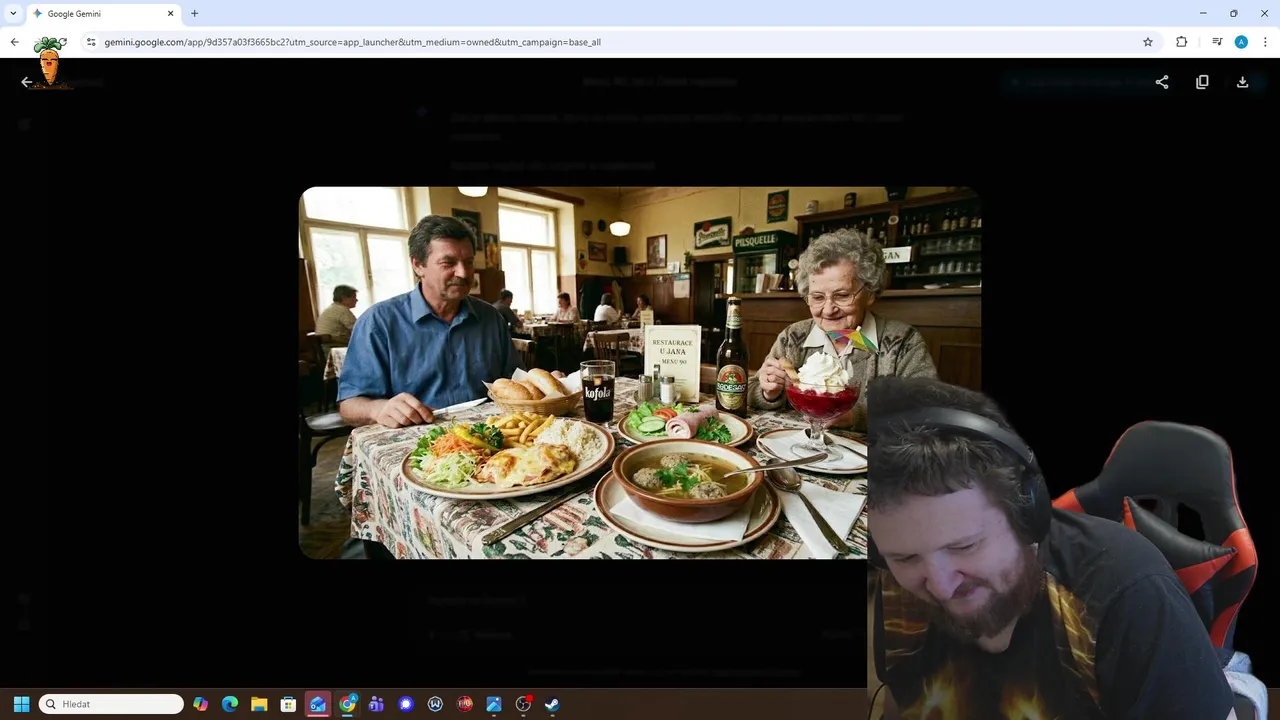The height and width of the screenshot is (720, 1280).
Task: Go back in the browser
Action: coord(14,42)
